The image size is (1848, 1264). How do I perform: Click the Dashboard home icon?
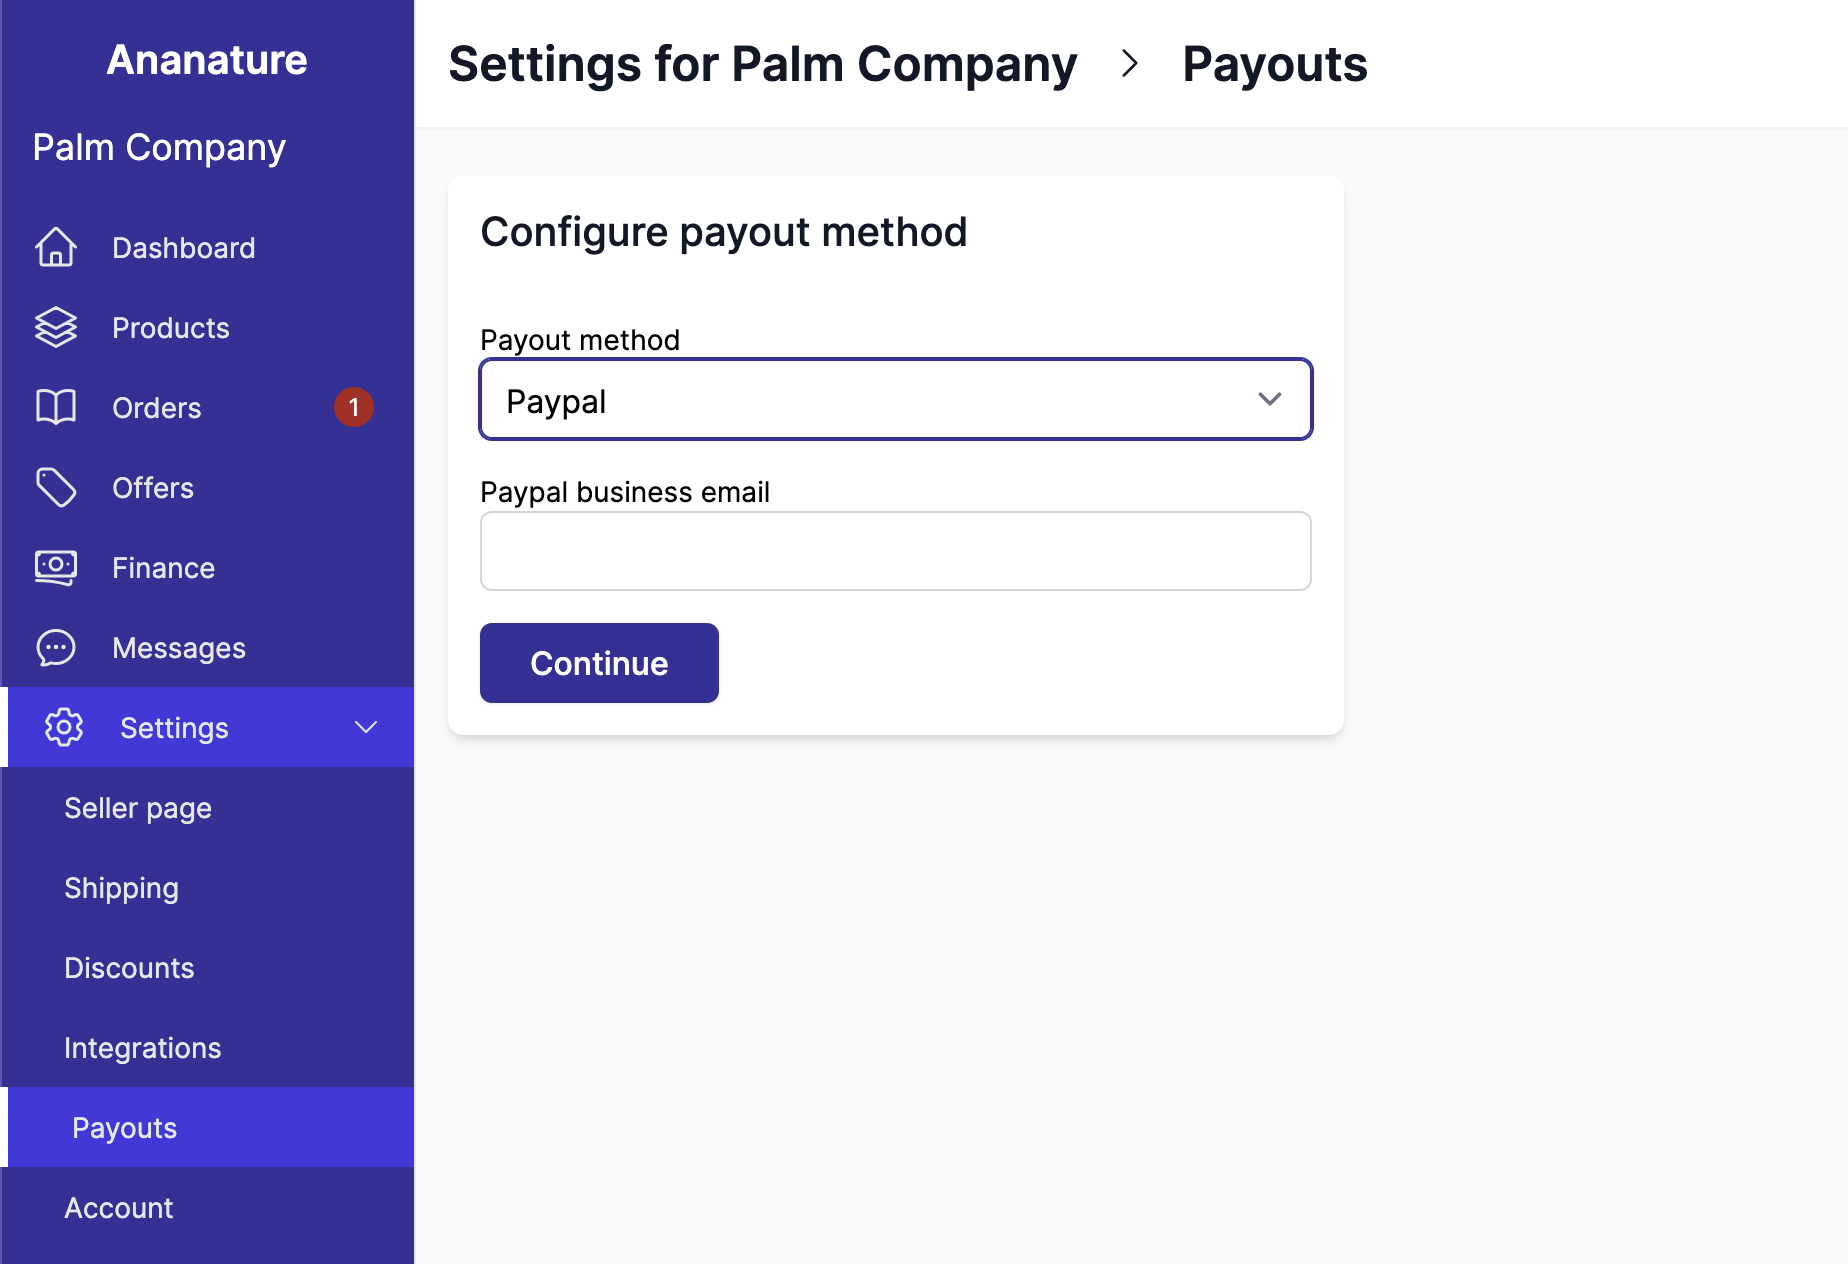57,247
